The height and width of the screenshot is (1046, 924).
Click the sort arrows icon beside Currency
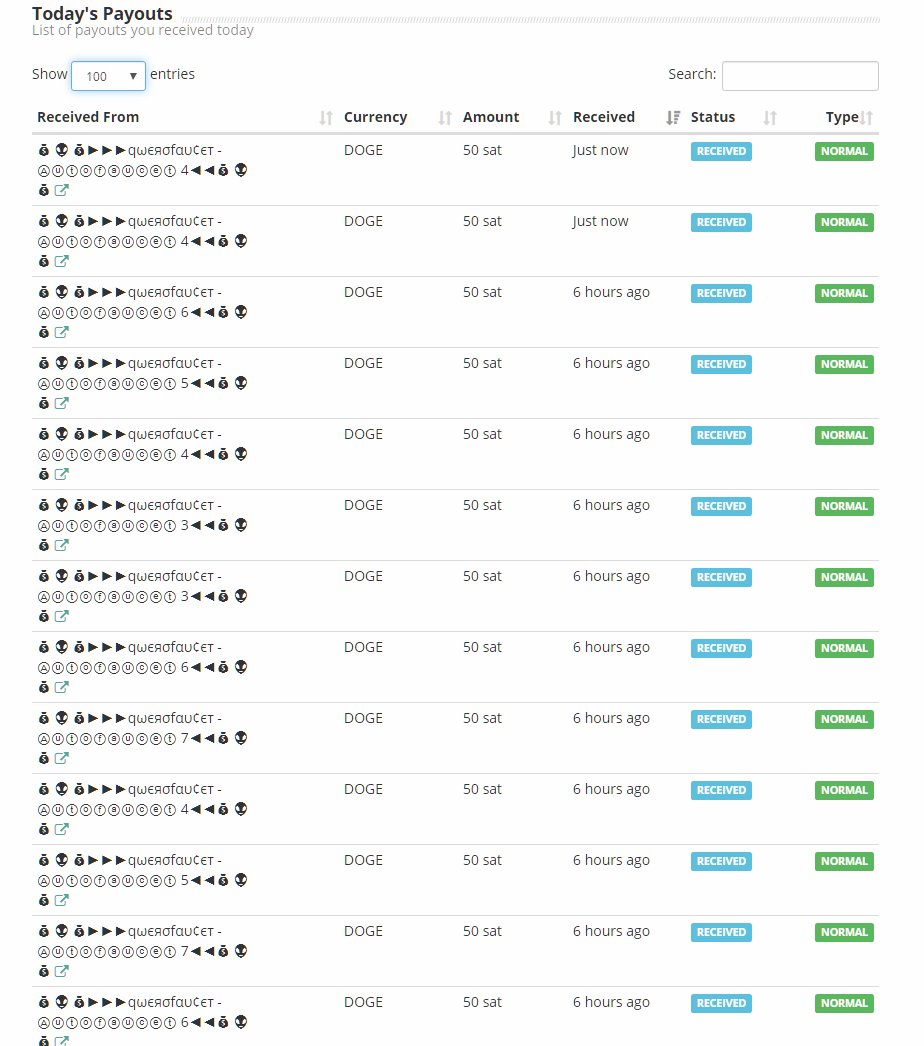coord(445,118)
